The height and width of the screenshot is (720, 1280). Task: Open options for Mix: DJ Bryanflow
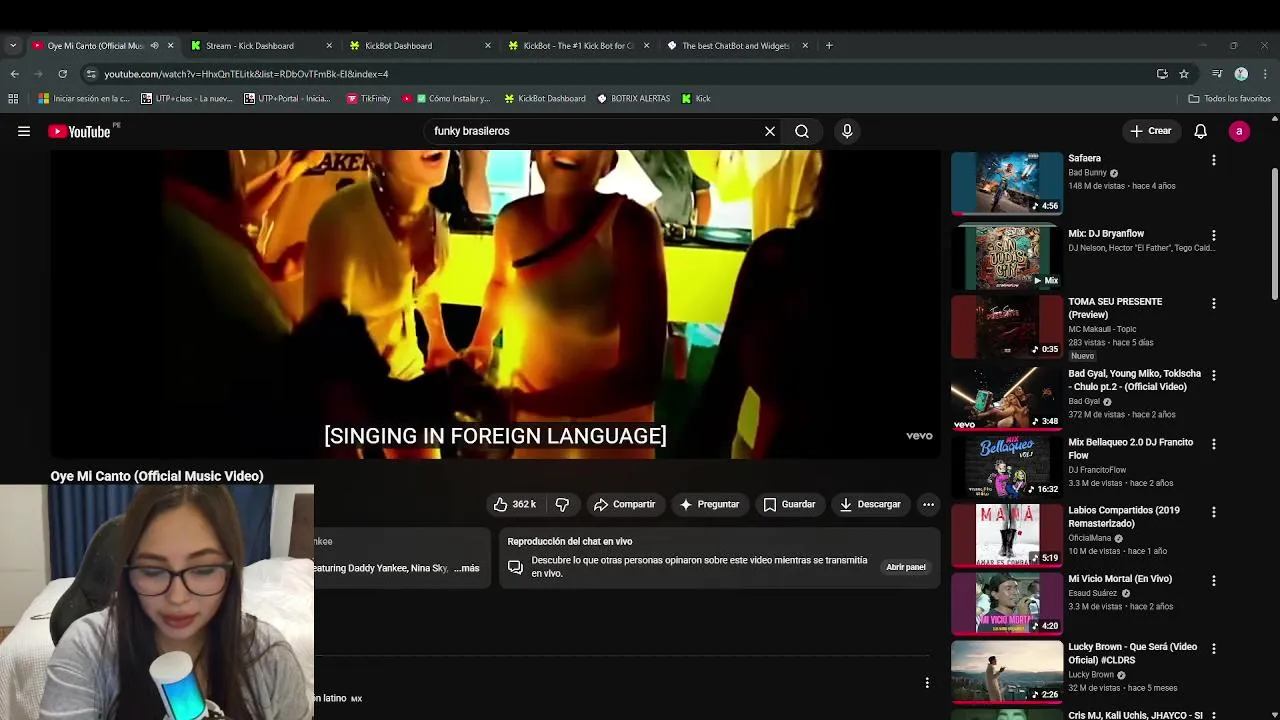(1214, 235)
